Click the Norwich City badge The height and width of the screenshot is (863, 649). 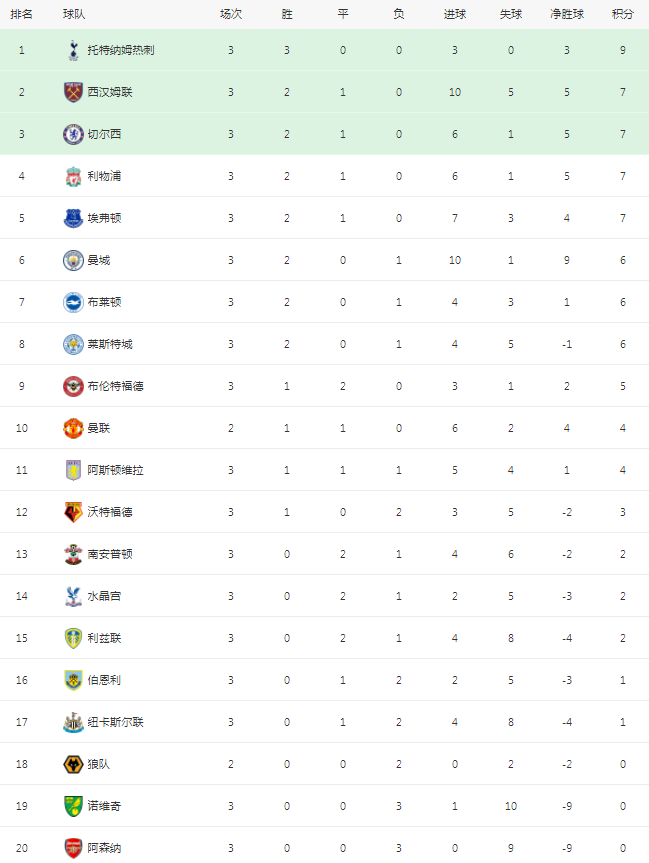point(73,806)
